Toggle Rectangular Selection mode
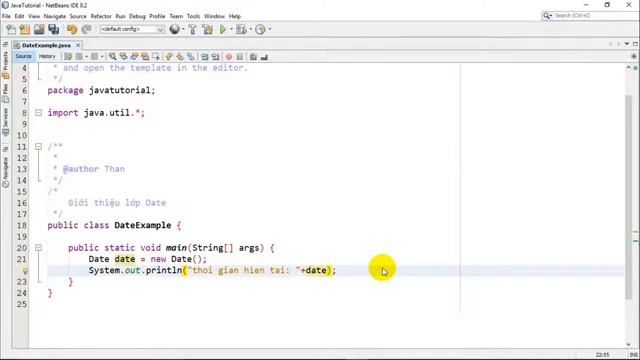This screenshot has width=640, height=360. [x=156, y=57]
